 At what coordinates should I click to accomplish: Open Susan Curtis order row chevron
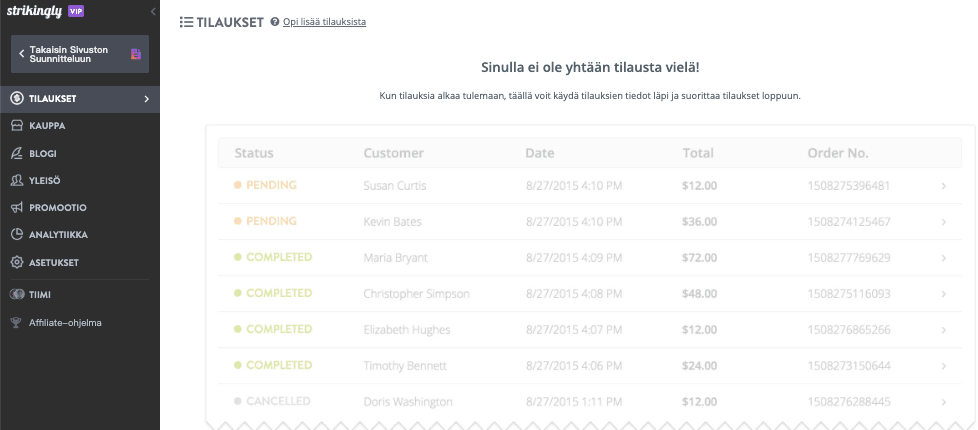tap(944, 186)
